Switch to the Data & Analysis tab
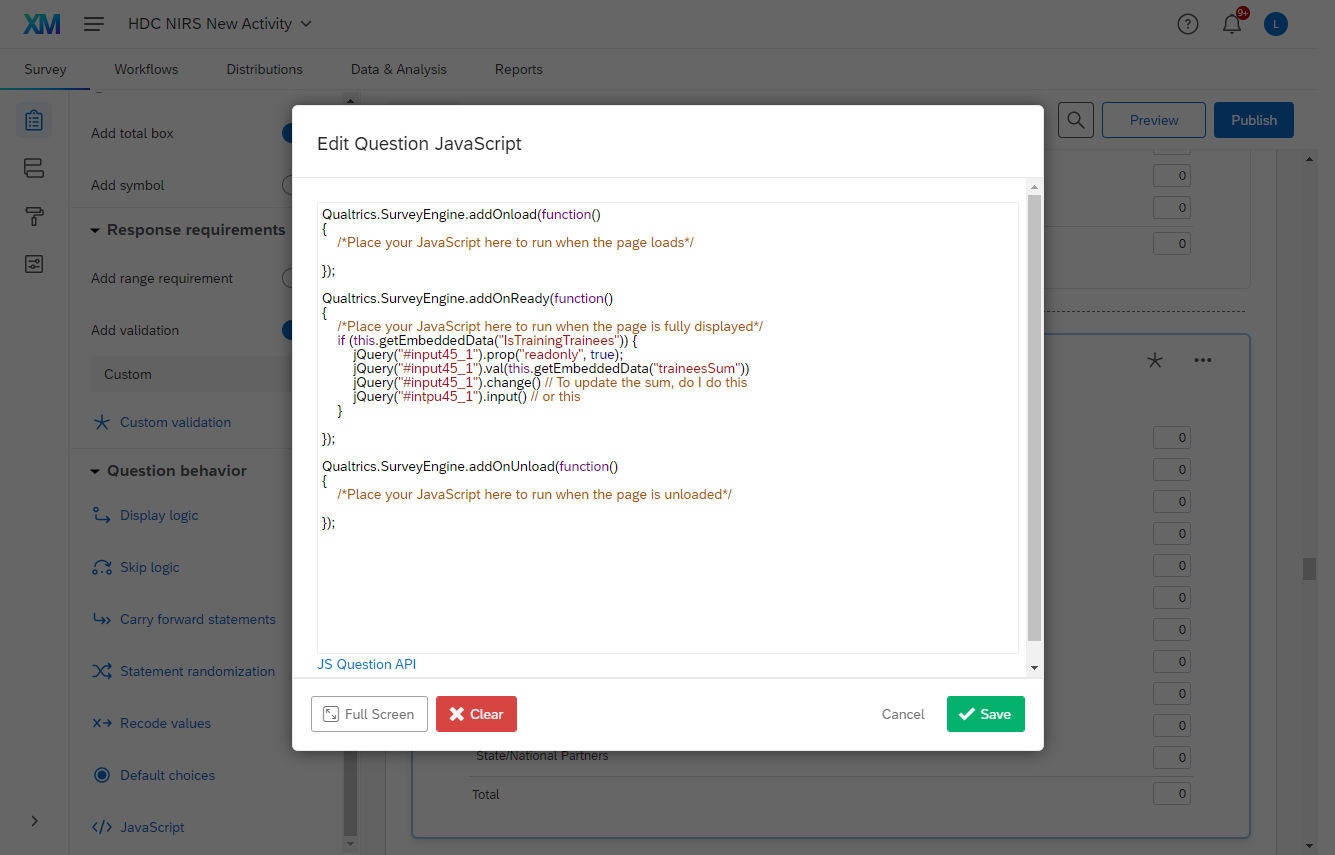Screen dimensions: 1335x855 [x=399, y=69]
